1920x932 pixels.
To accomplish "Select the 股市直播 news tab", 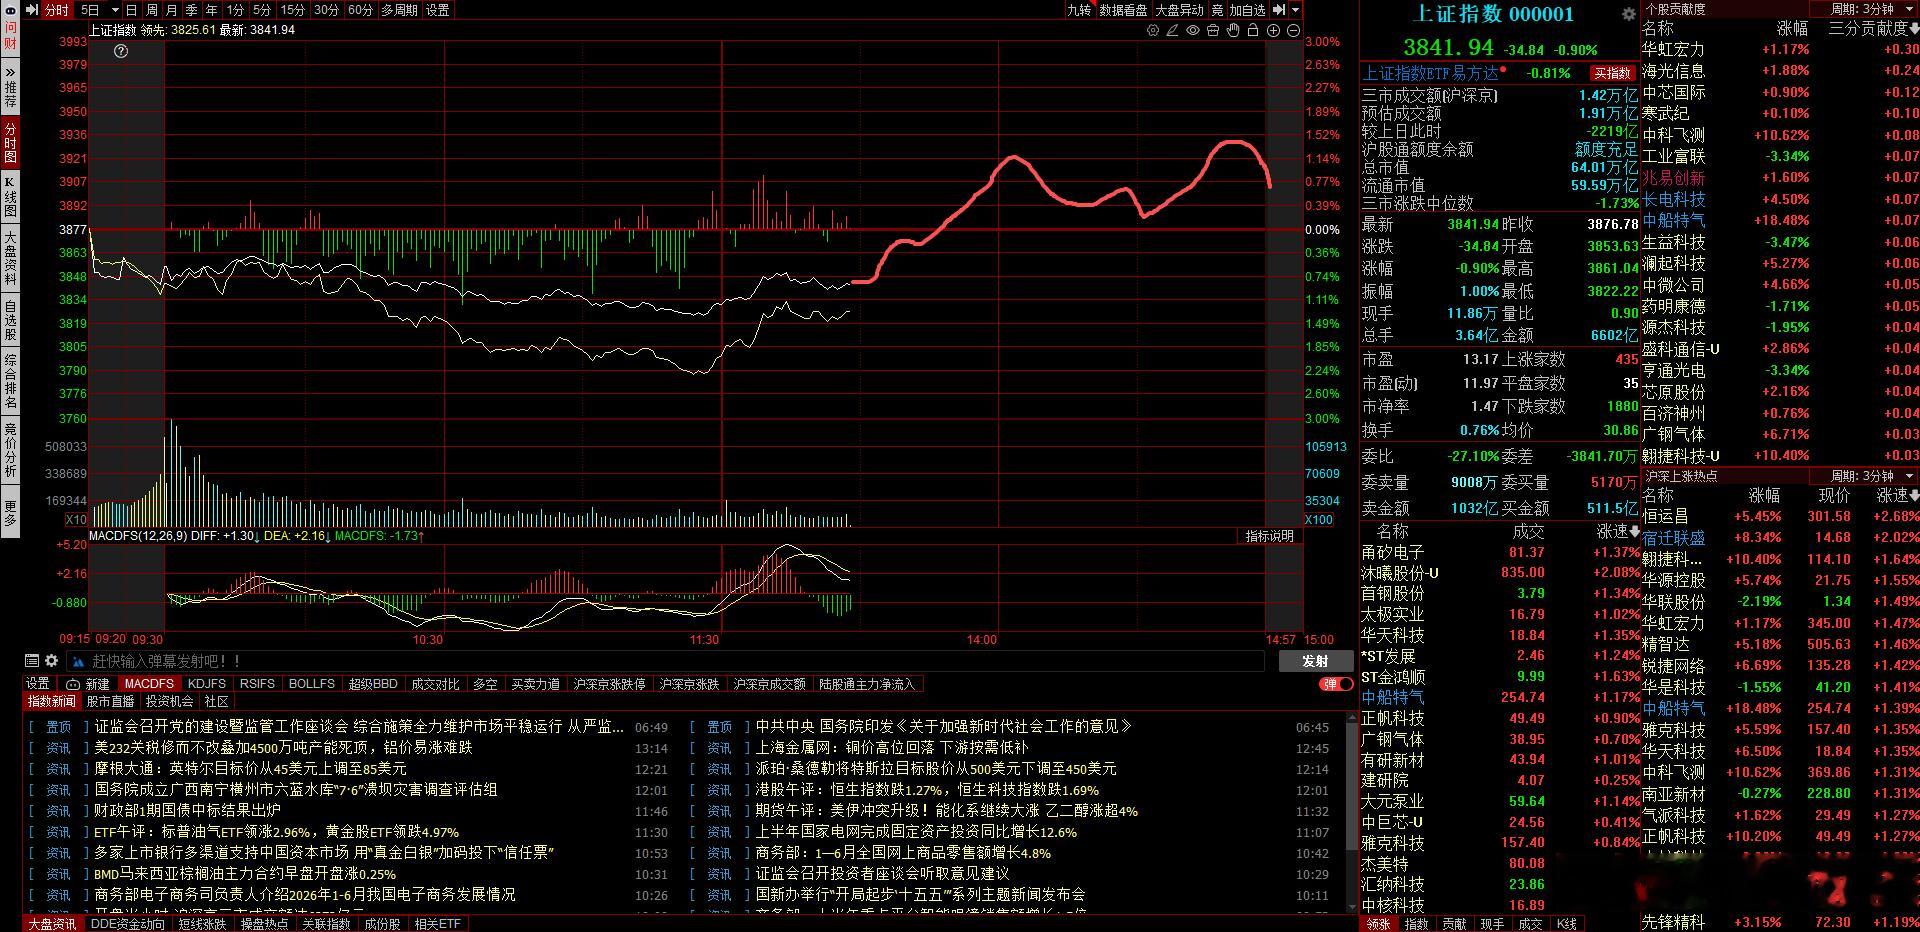I will [110, 702].
